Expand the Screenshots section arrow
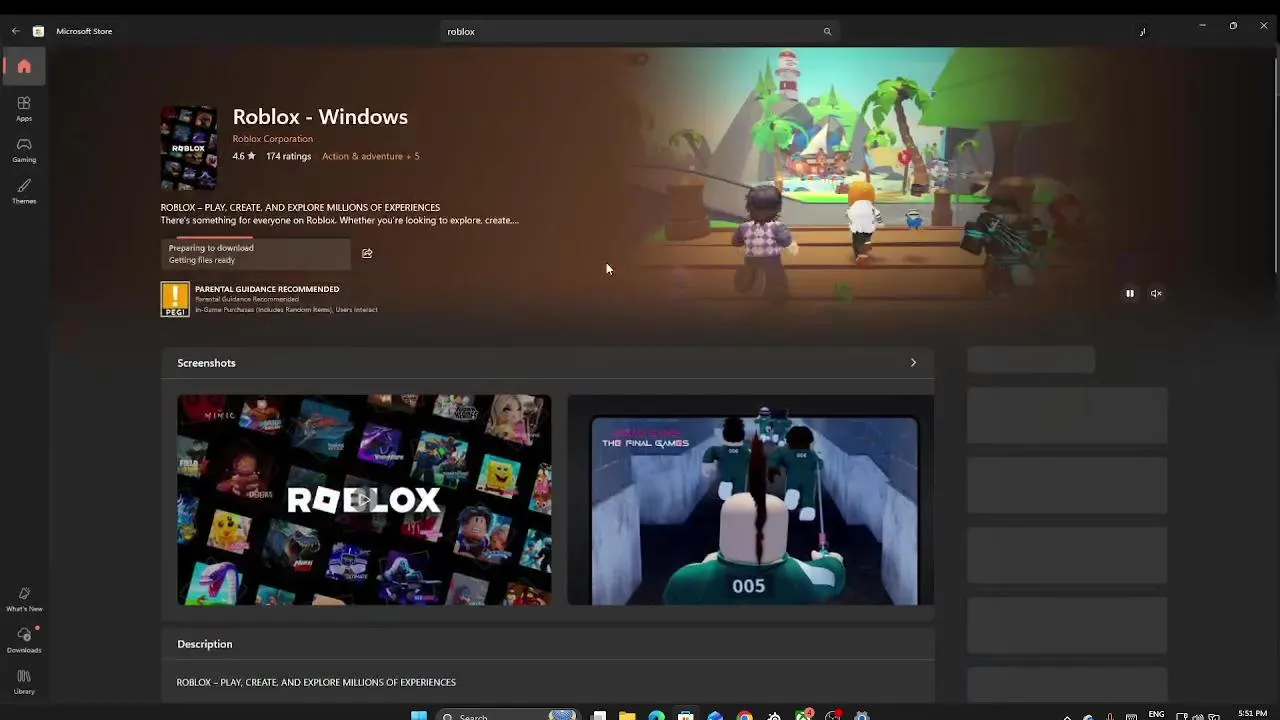The width and height of the screenshot is (1280, 720). (x=913, y=363)
